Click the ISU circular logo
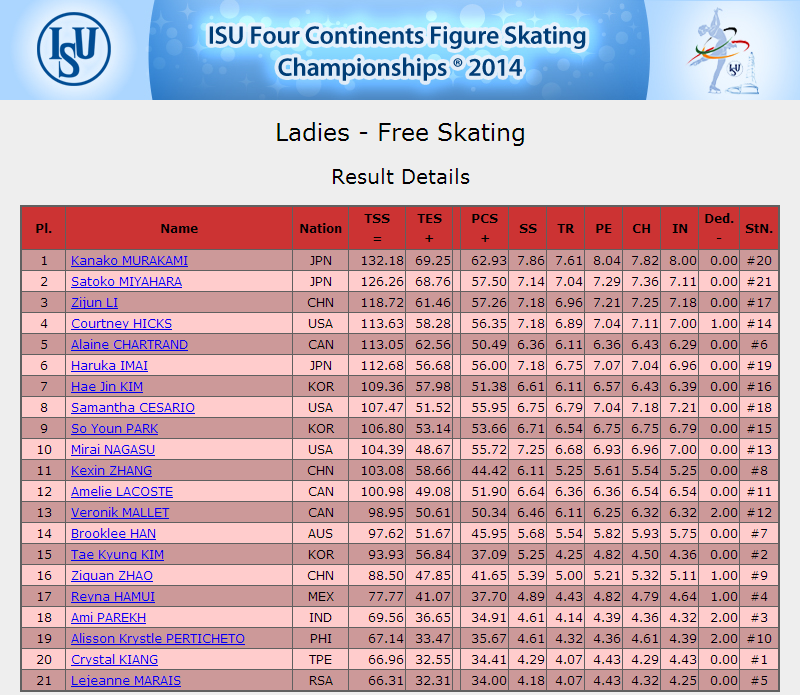 pos(74,49)
